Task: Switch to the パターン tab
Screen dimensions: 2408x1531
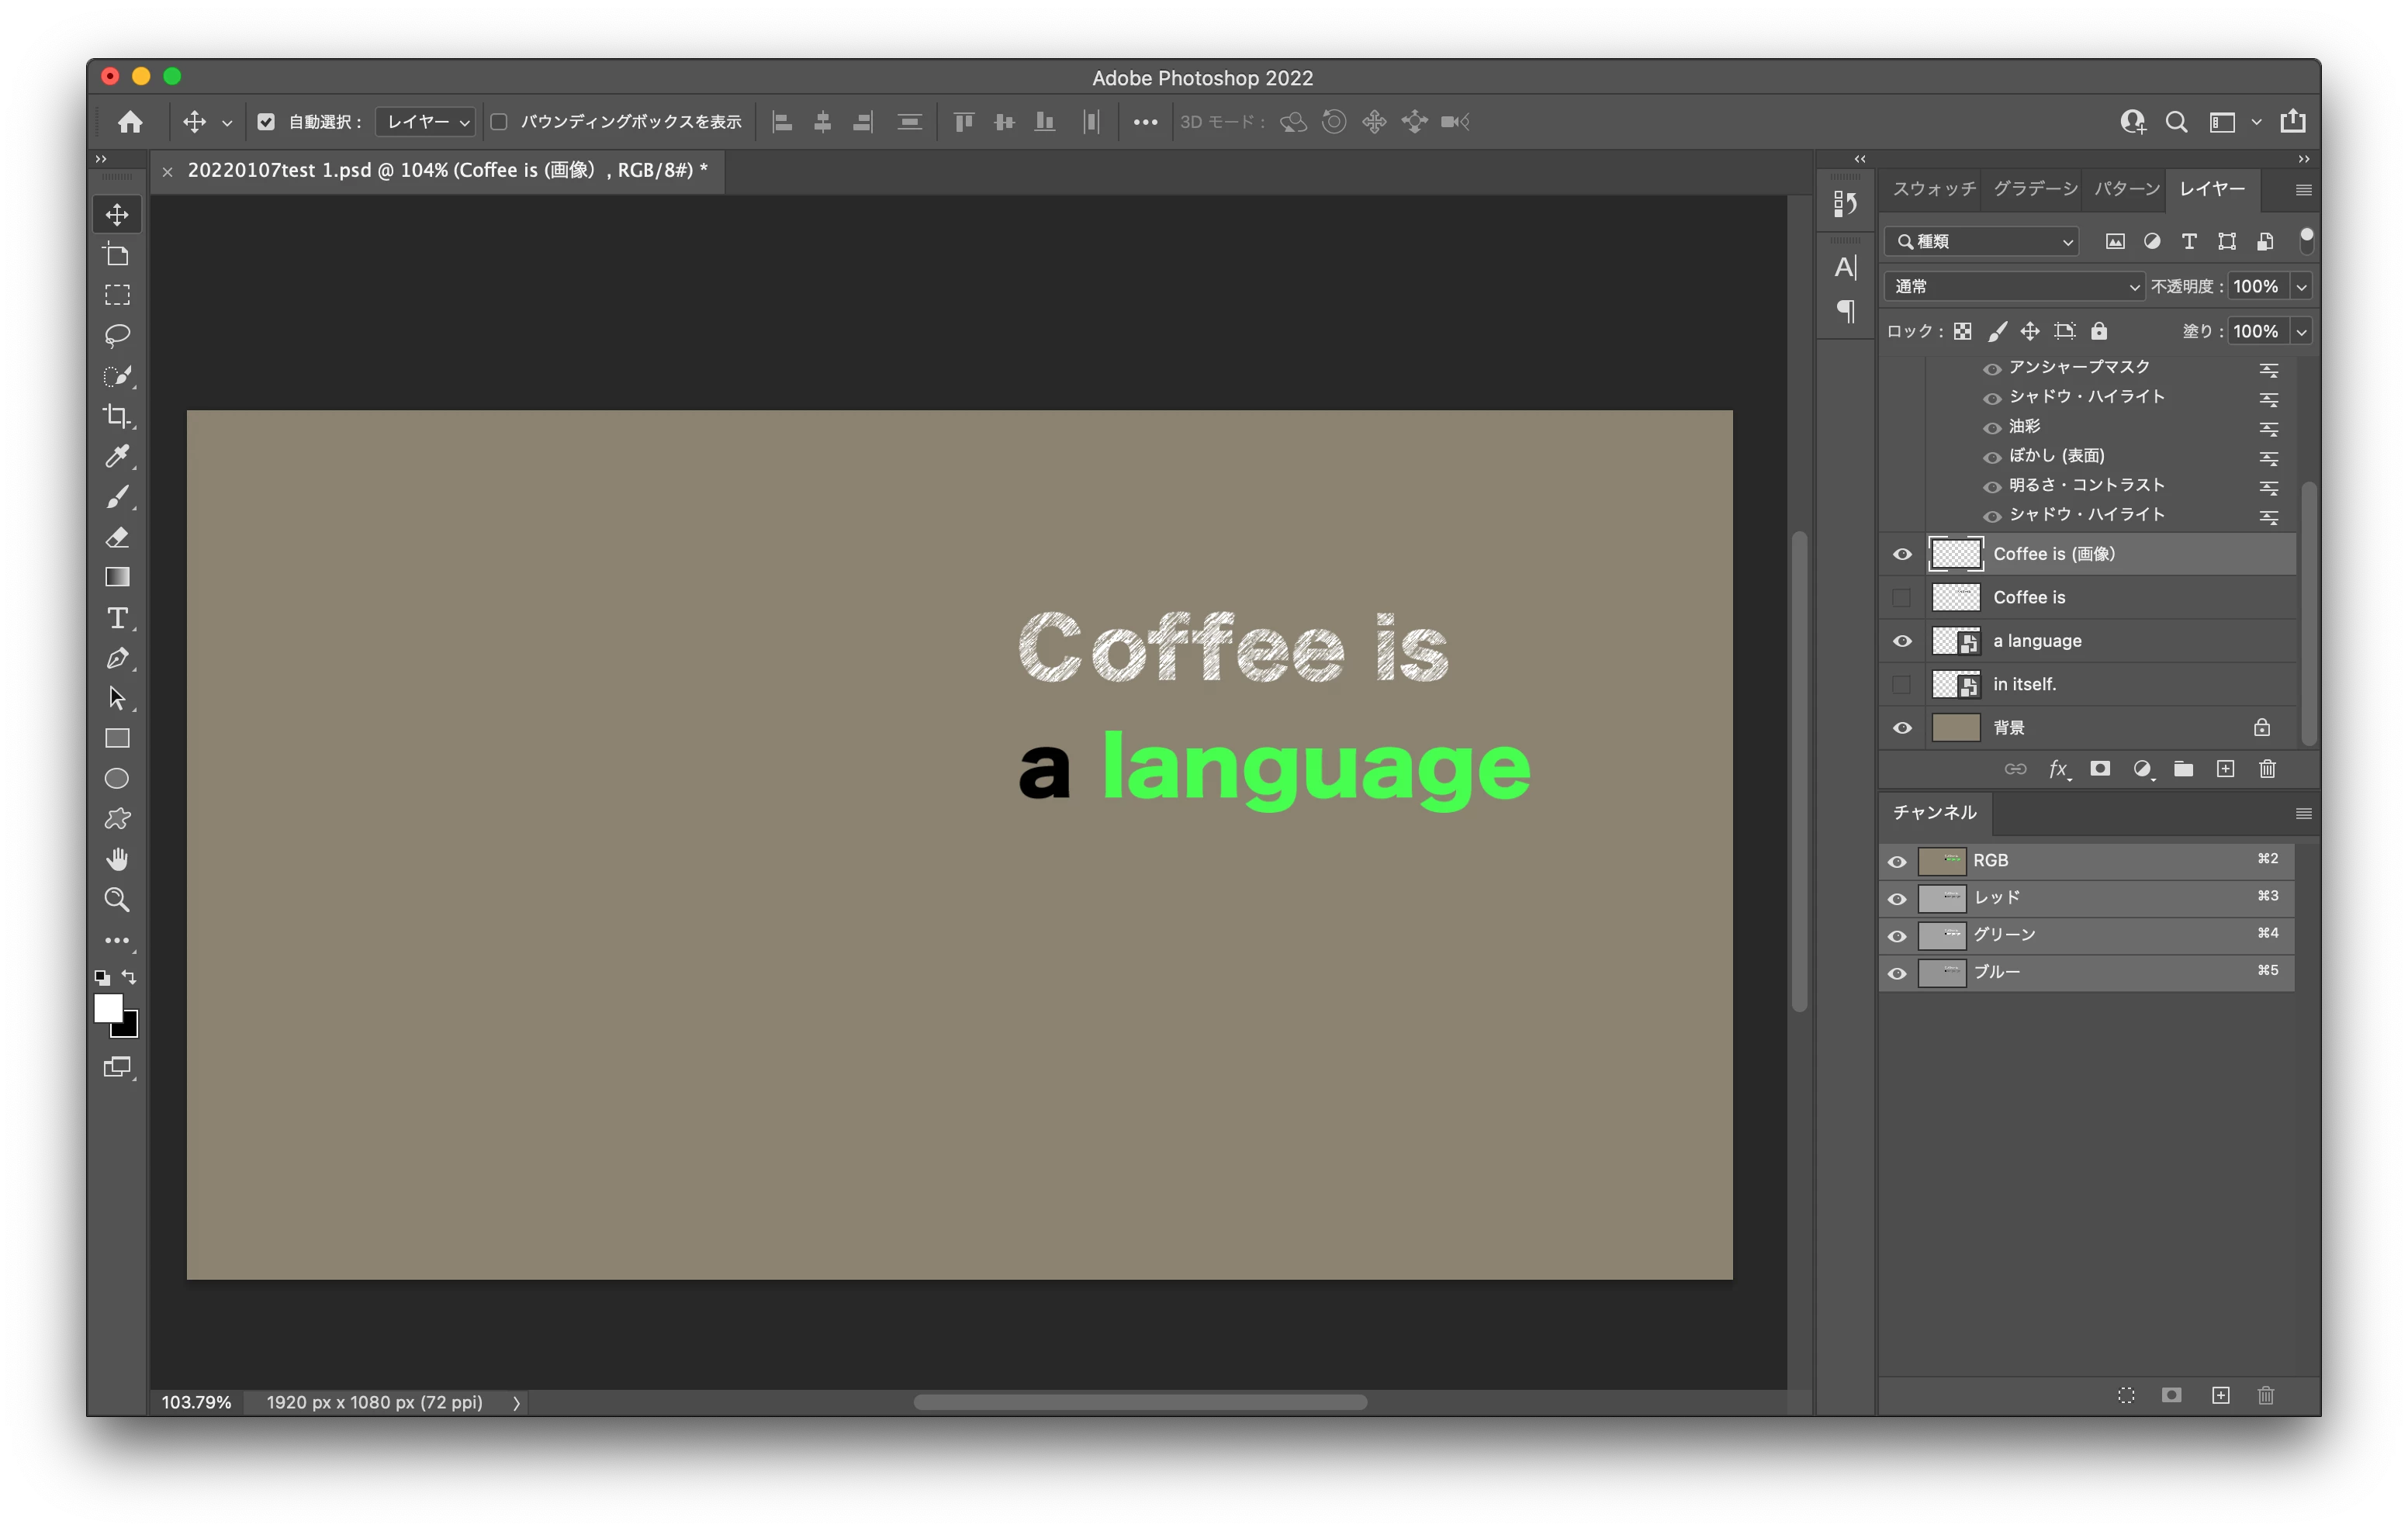Action: click(2126, 189)
